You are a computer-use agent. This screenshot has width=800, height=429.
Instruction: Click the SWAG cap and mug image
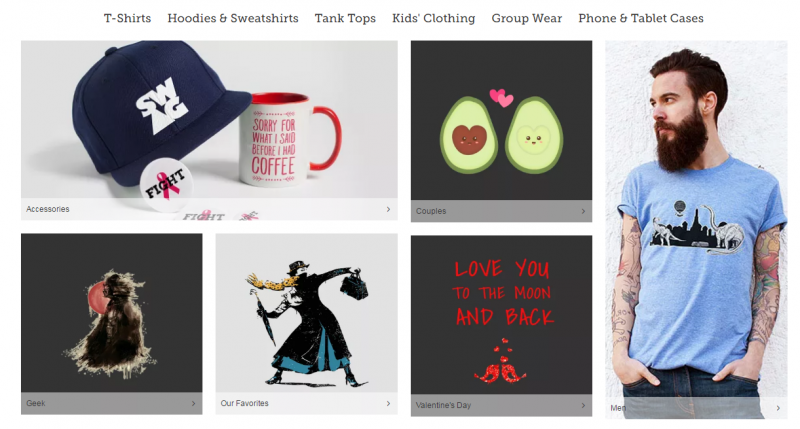[x=209, y=119]
